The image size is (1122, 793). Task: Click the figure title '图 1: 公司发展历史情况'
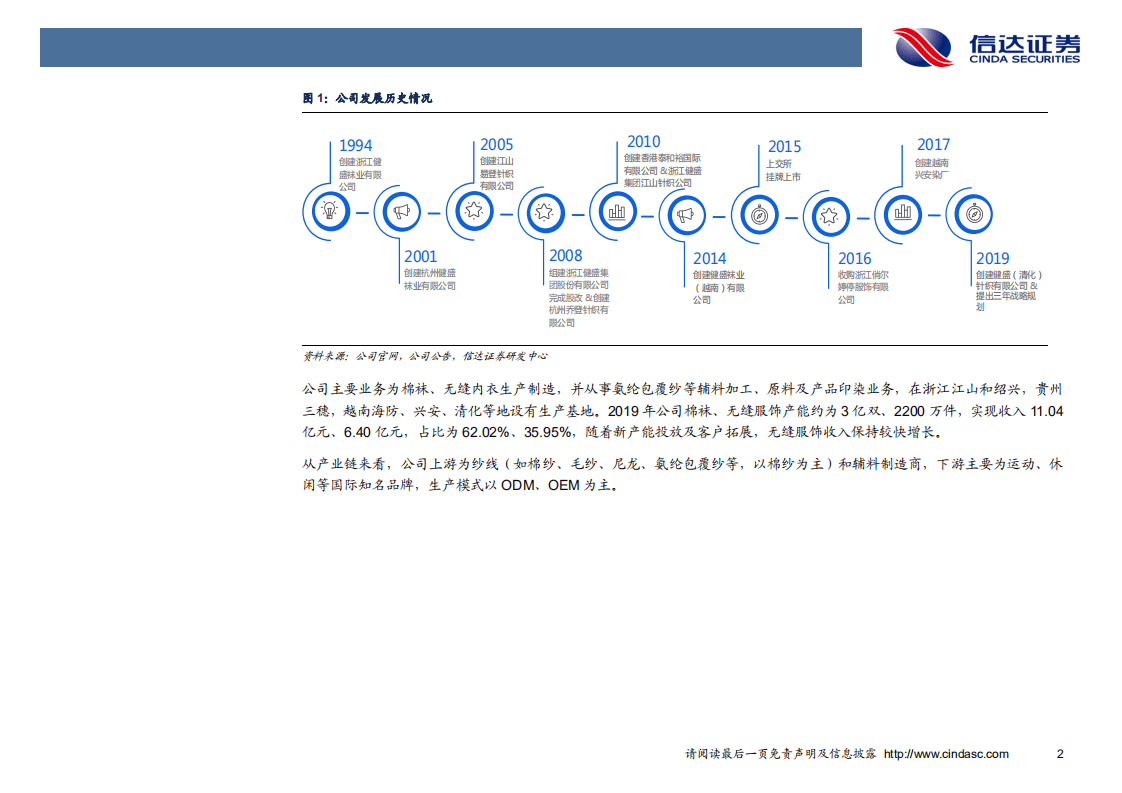click(x=367, y=98)
